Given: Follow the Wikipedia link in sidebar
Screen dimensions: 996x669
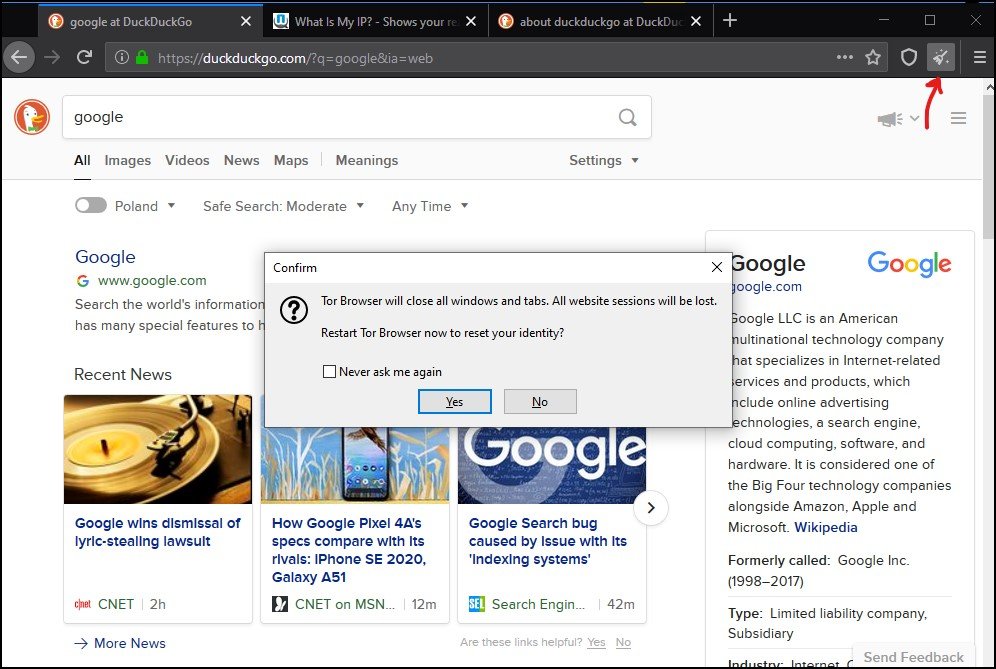Looking at the screenshot, I should point(825,527).
